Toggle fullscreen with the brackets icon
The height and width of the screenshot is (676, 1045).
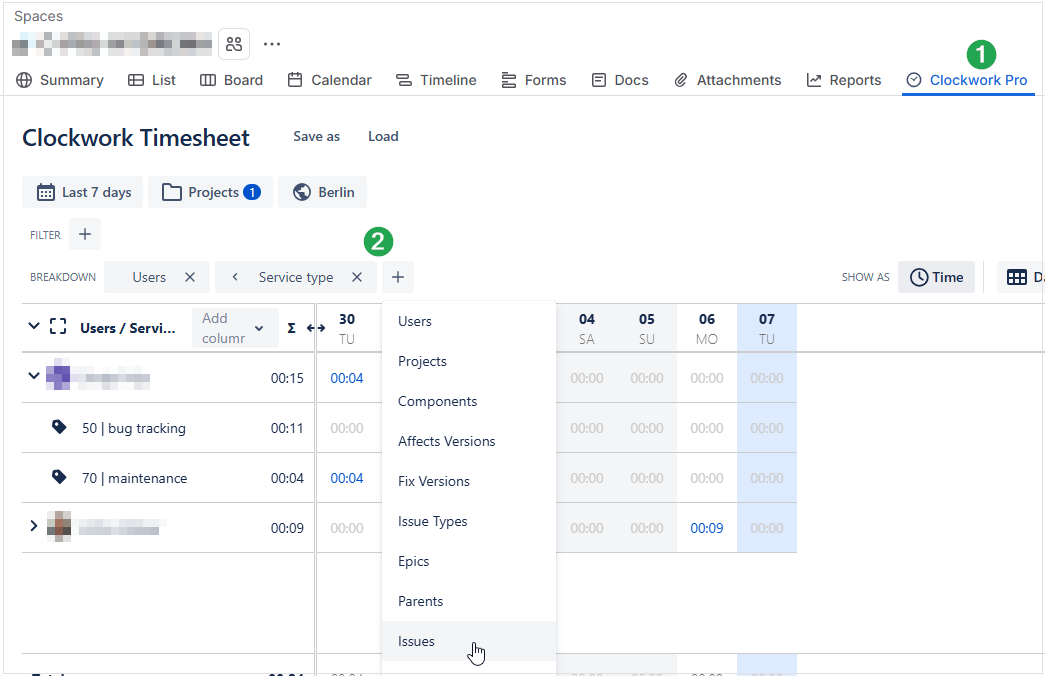click(58, 327)
